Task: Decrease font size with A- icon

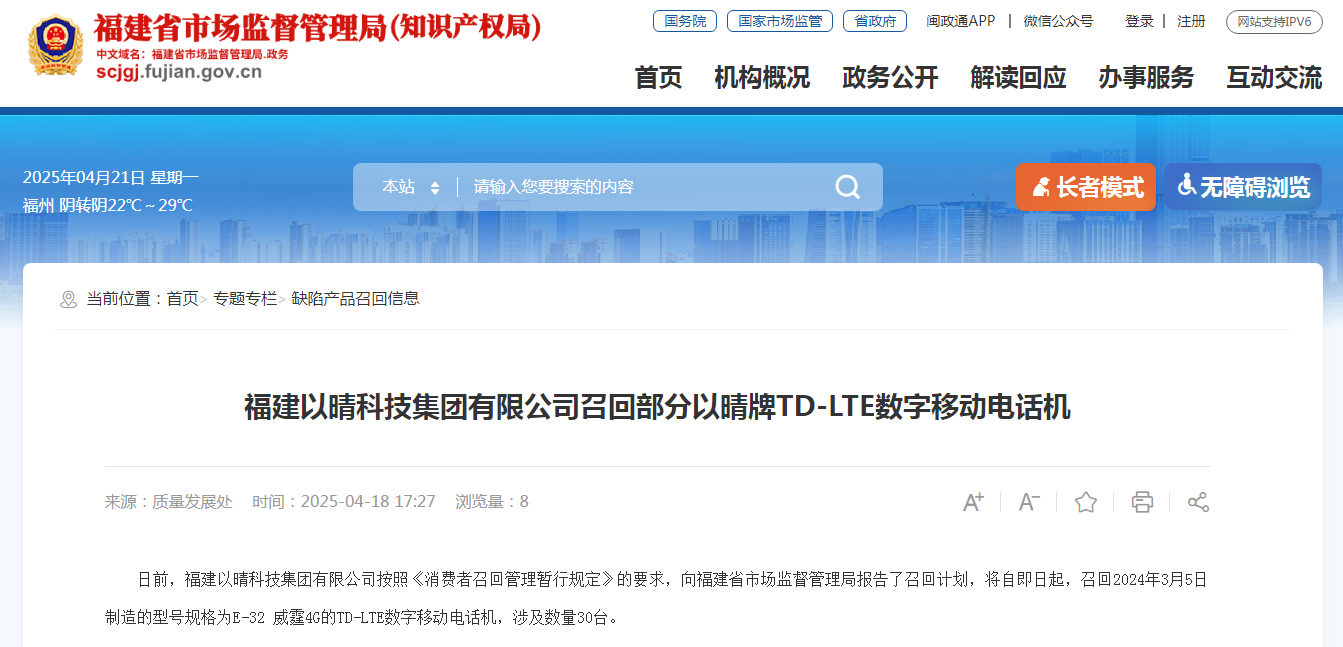Action: [1029, 502]
